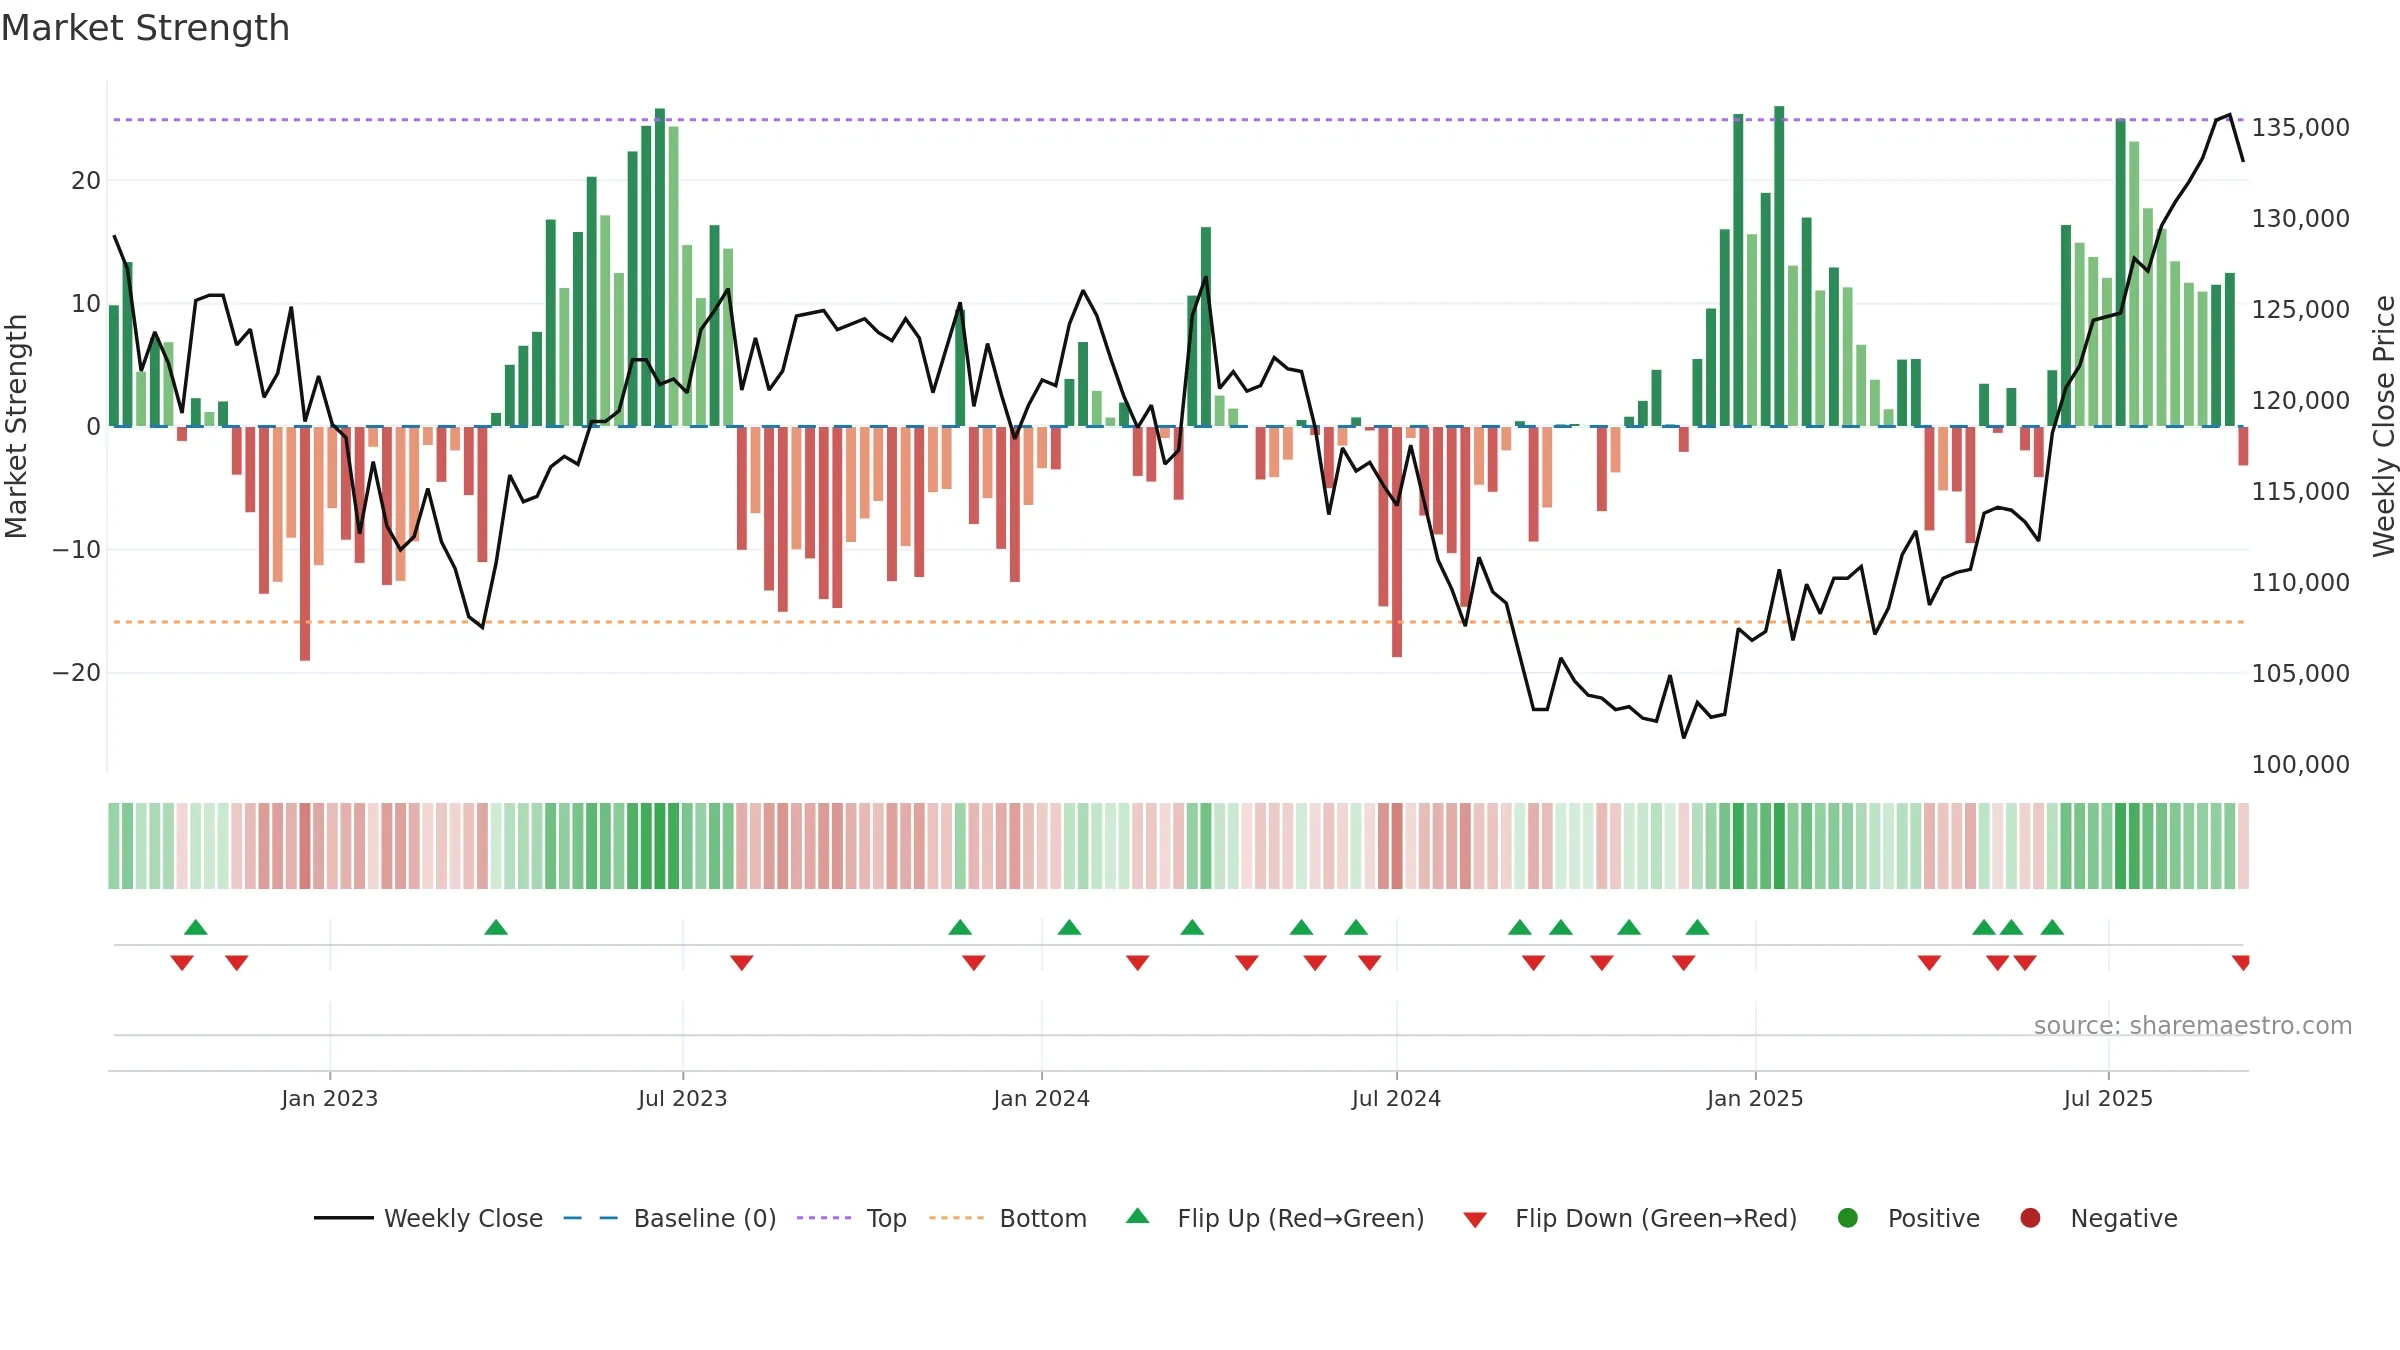Click the source: sharemaestro.com credit
The image size is (2400, 1350).
(2193, 1026)
